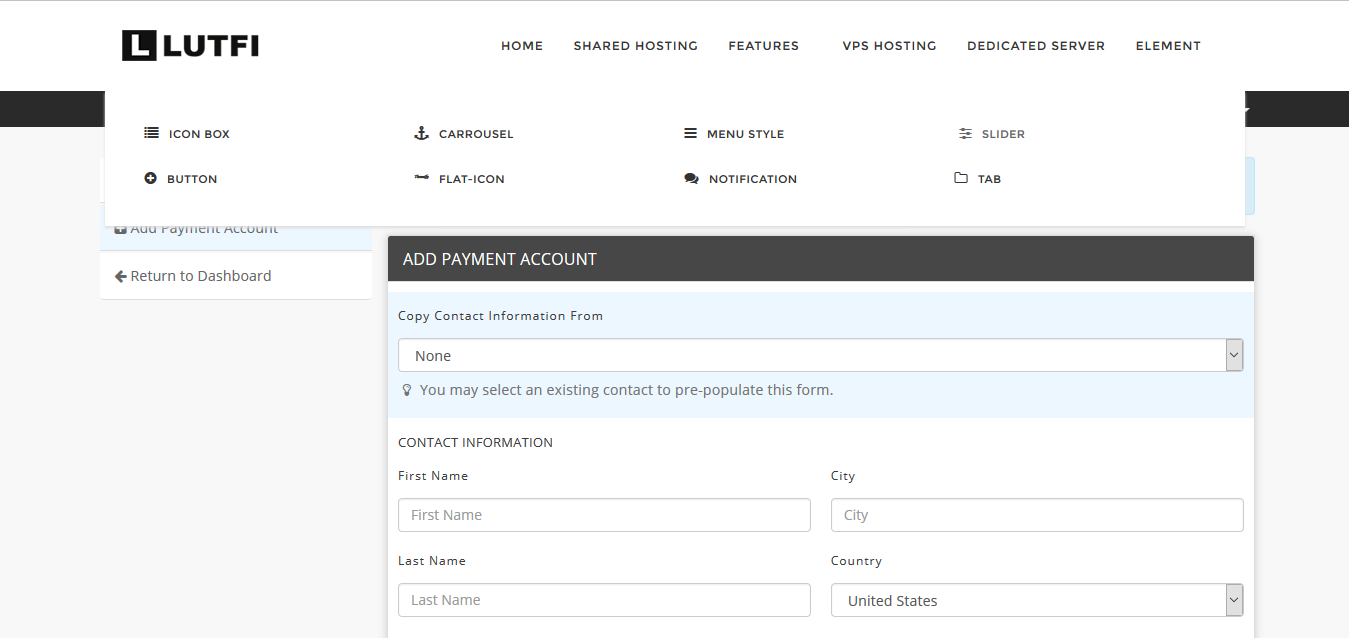Open the Shared Hosting menu item
Viewport: 1349px width, 638px height.
coord(635,45)
